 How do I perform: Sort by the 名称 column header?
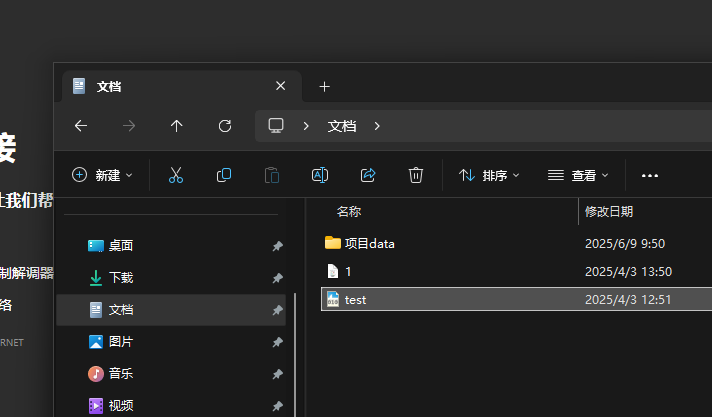point(349,211)
